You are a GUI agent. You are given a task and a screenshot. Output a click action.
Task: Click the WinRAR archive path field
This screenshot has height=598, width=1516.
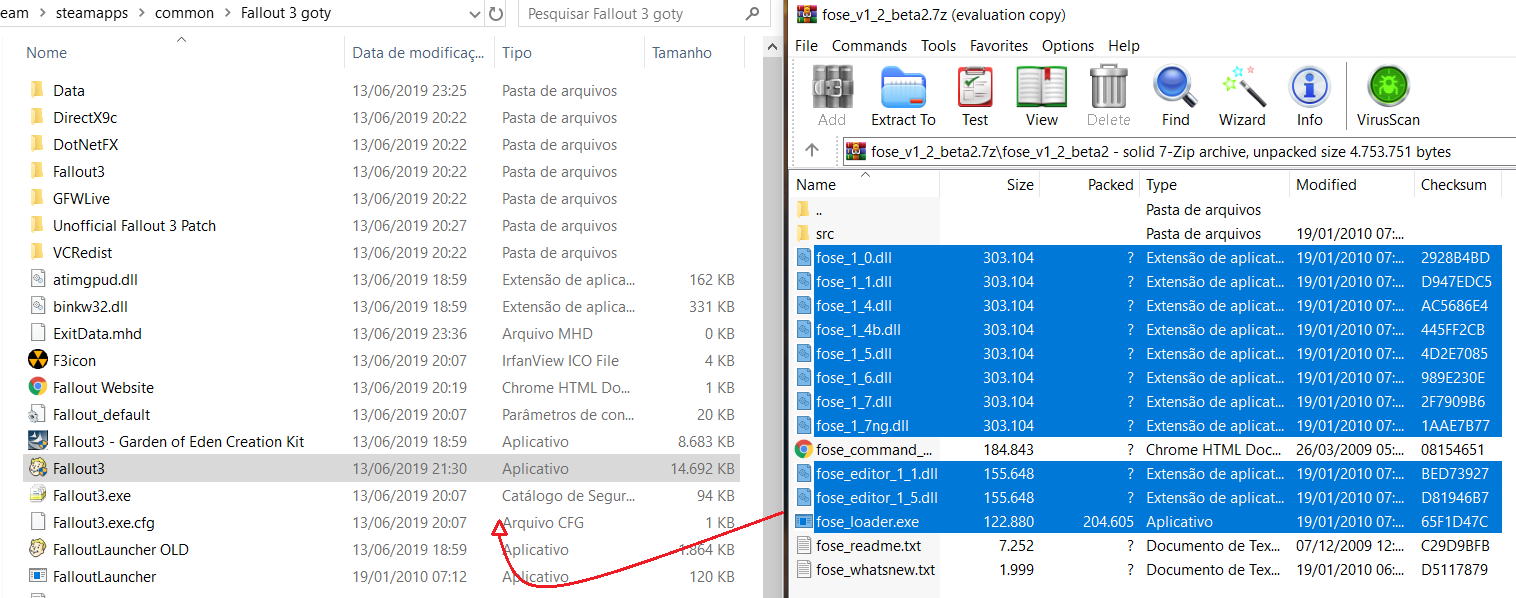pos(1178,151)
